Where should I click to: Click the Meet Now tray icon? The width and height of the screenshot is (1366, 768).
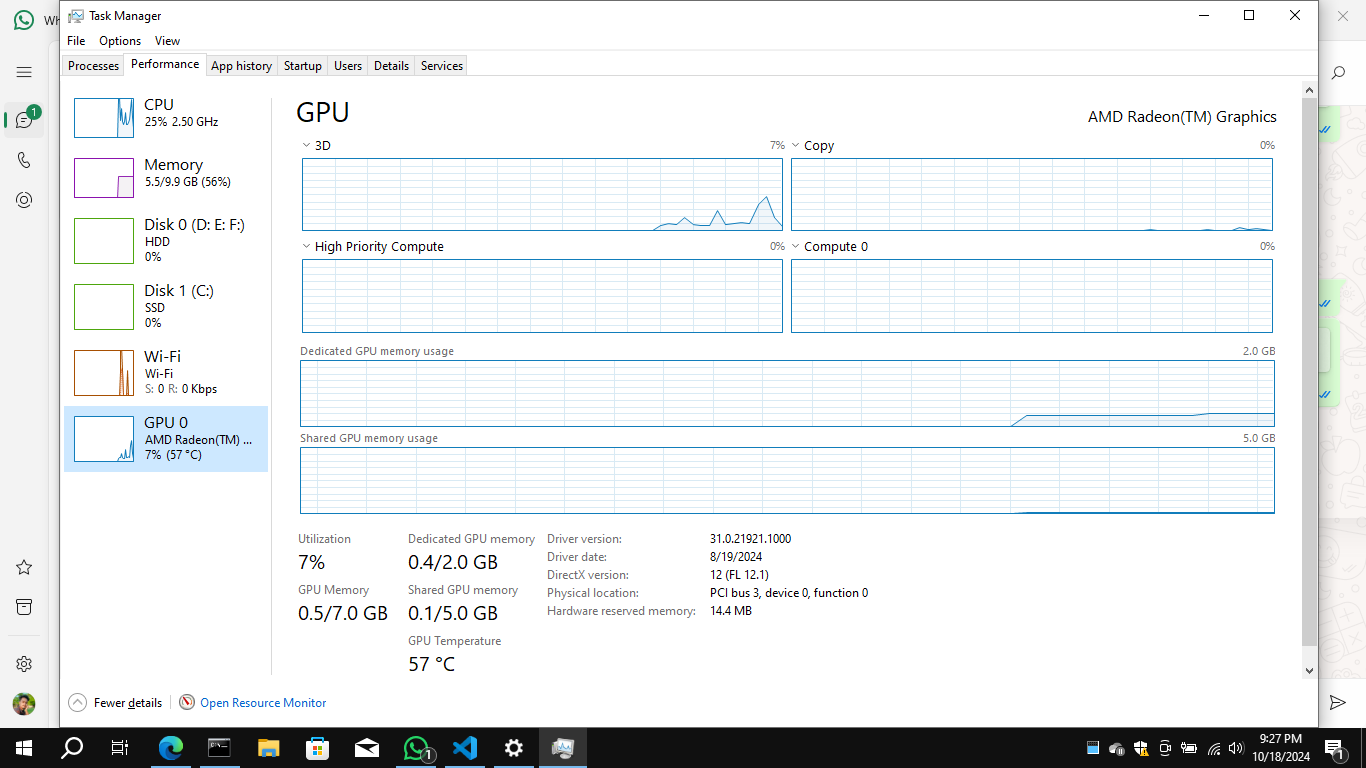tap(1165, 748)
